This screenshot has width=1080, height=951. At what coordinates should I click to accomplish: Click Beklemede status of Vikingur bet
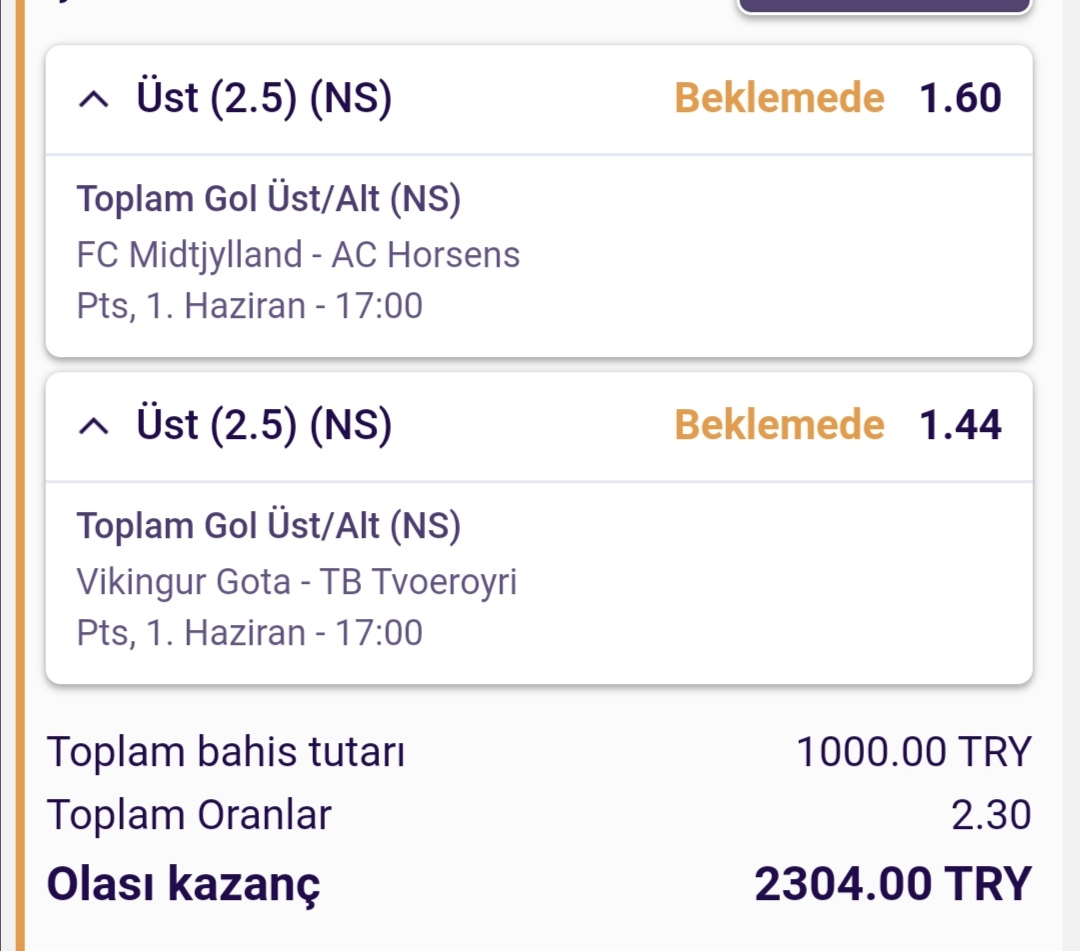779,424
